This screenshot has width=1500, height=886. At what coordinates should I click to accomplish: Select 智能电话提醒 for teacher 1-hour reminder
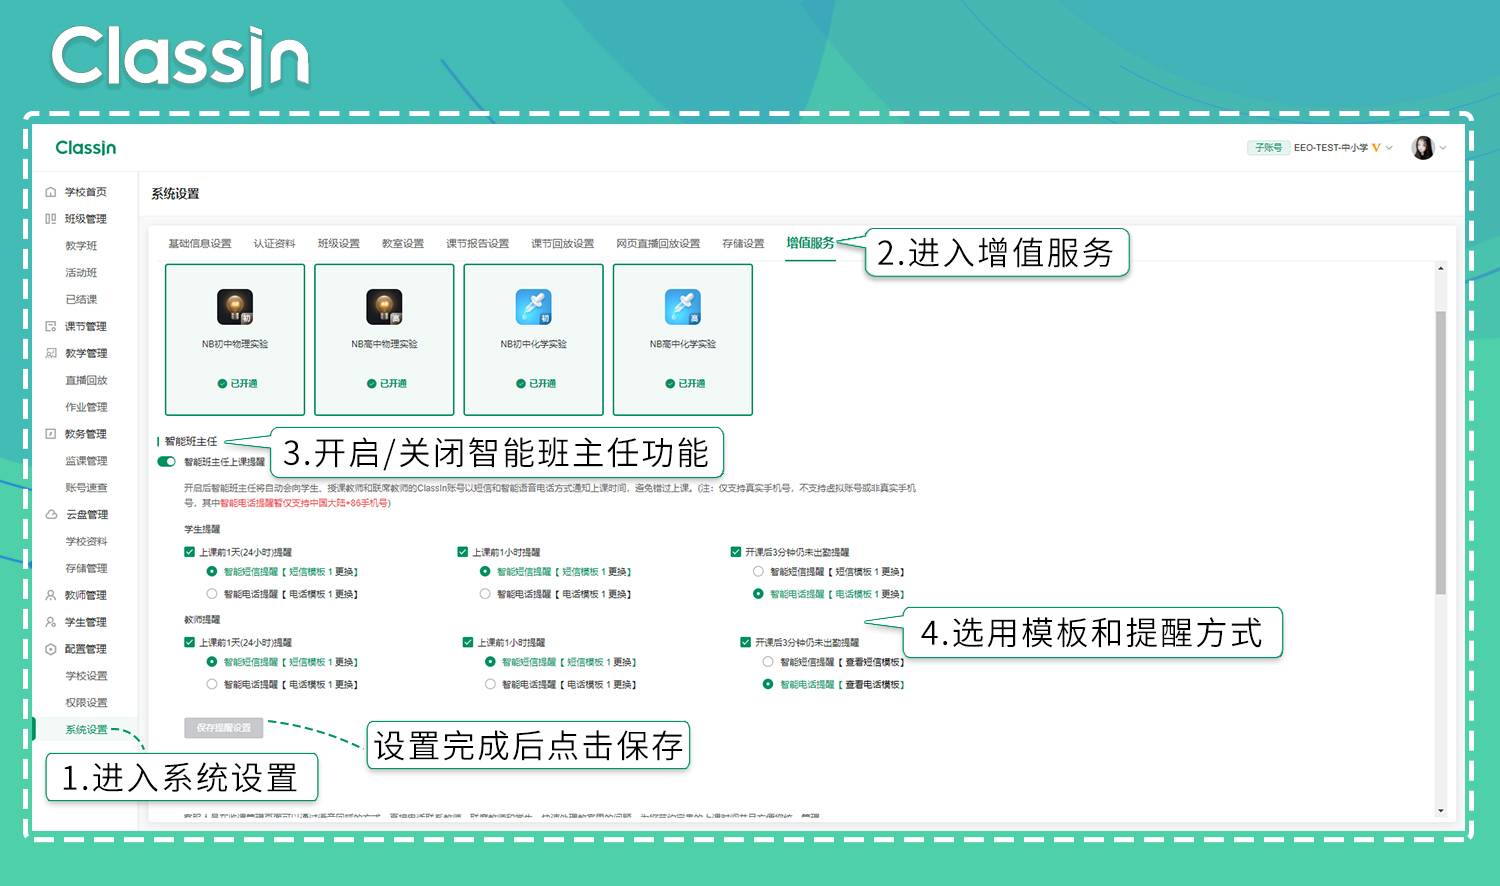pos(490,685)
